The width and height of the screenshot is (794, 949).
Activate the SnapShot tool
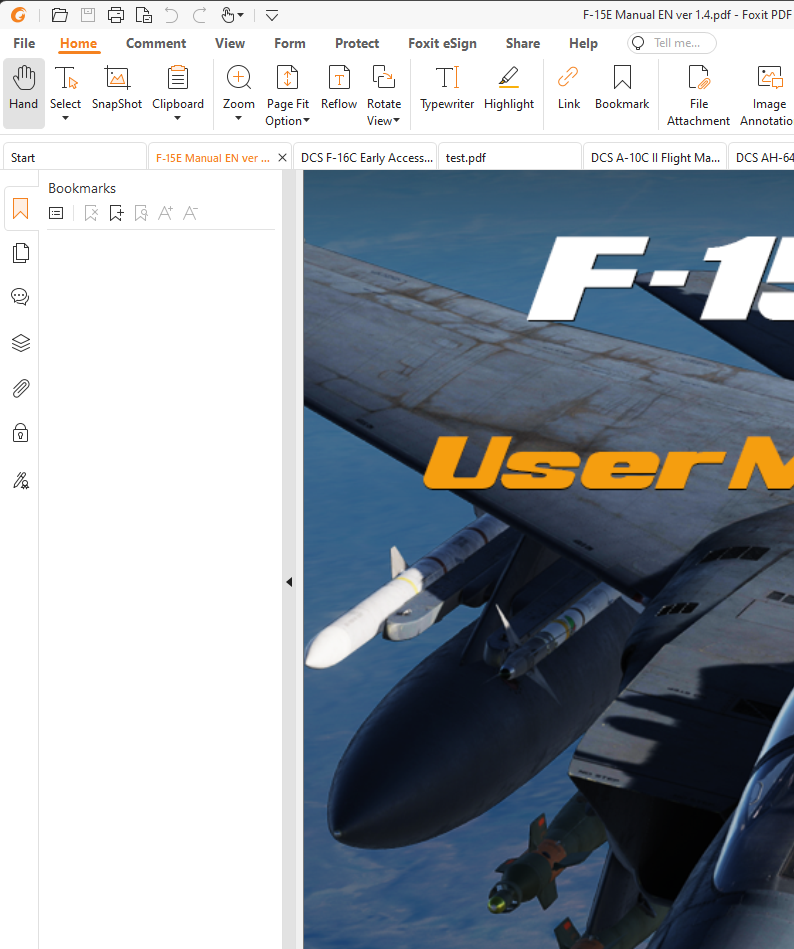coord(117,88)
